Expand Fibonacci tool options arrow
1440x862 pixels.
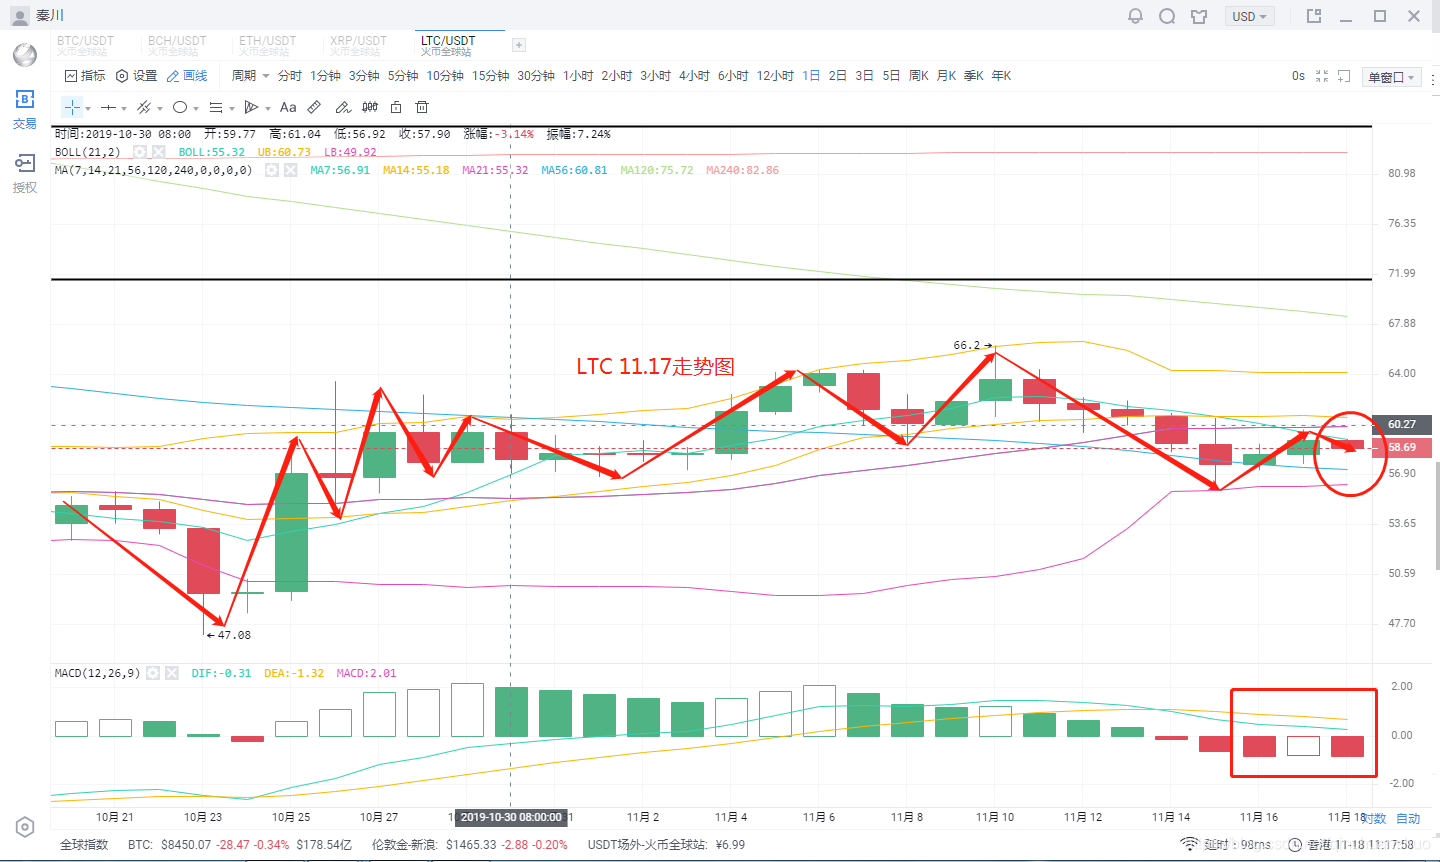pos(232,108)
